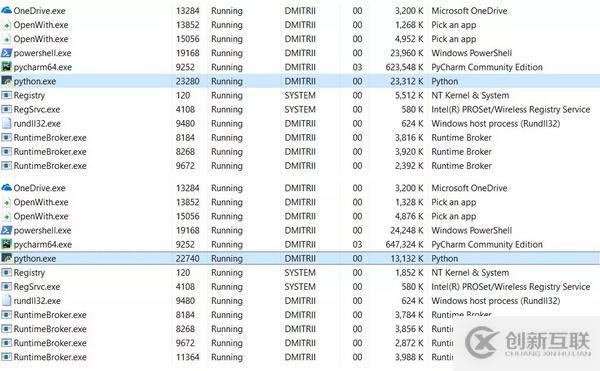Click the memory value 2,392 K
The height and width of the screenshot is (371, 600).
click(409, 166)
